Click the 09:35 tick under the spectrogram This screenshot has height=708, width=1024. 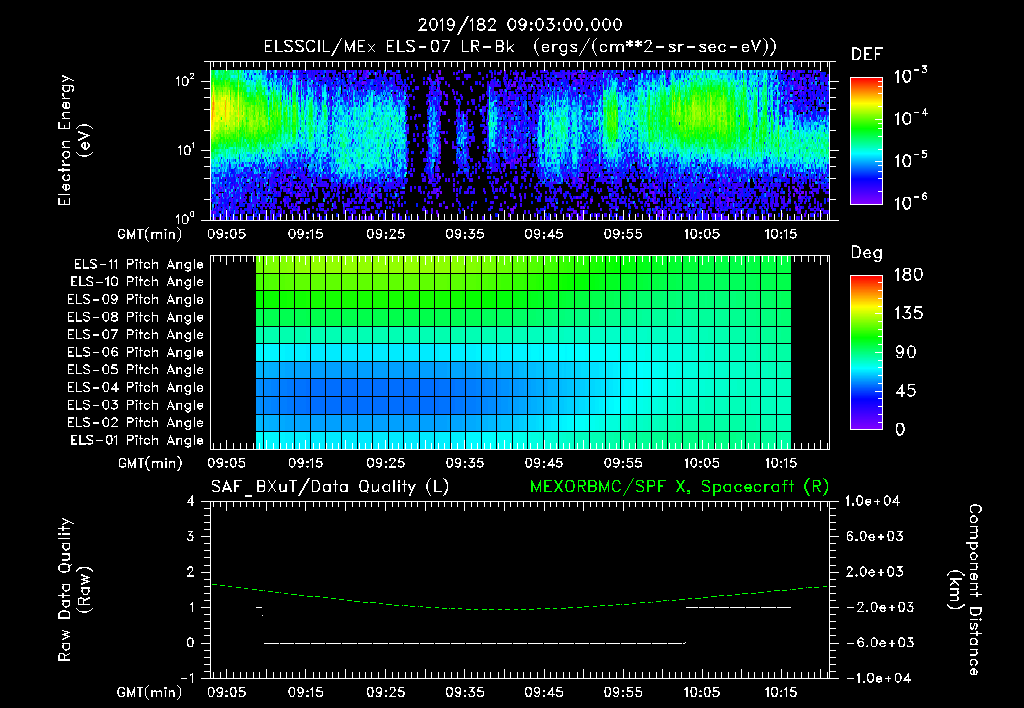pos(464,234)
